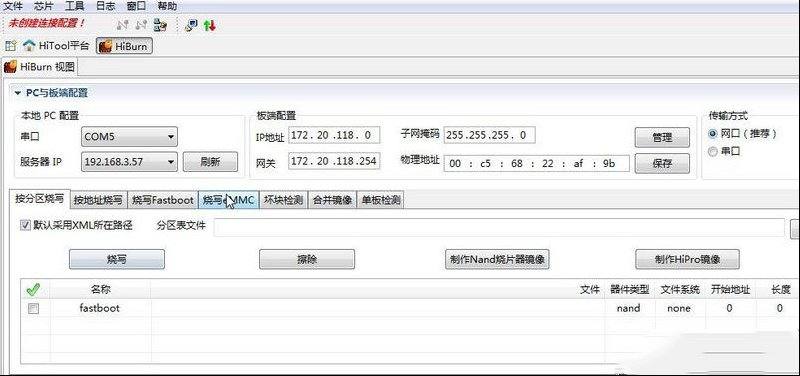Switch to 单板检测 tab

click(x=381, y=200)
